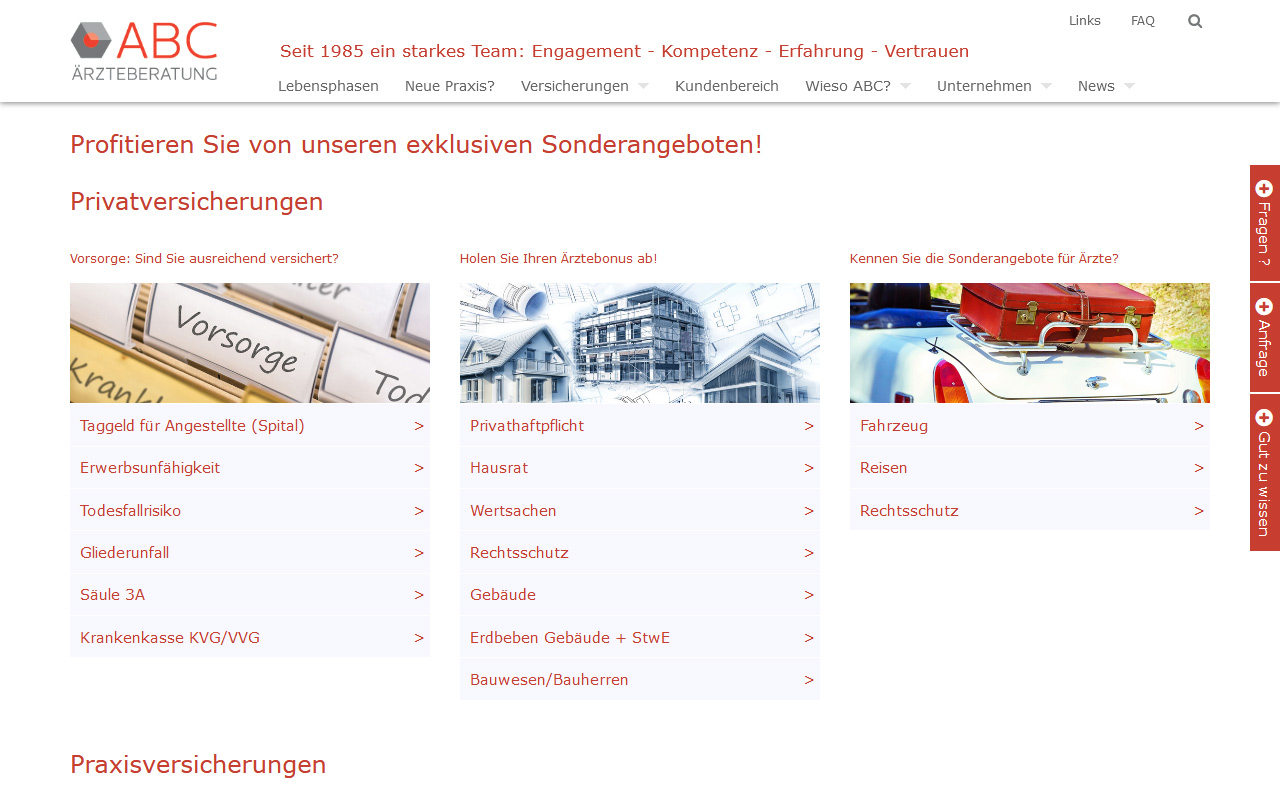
Task: Open the Anfrage side tab
Action: coord(1264,337)
